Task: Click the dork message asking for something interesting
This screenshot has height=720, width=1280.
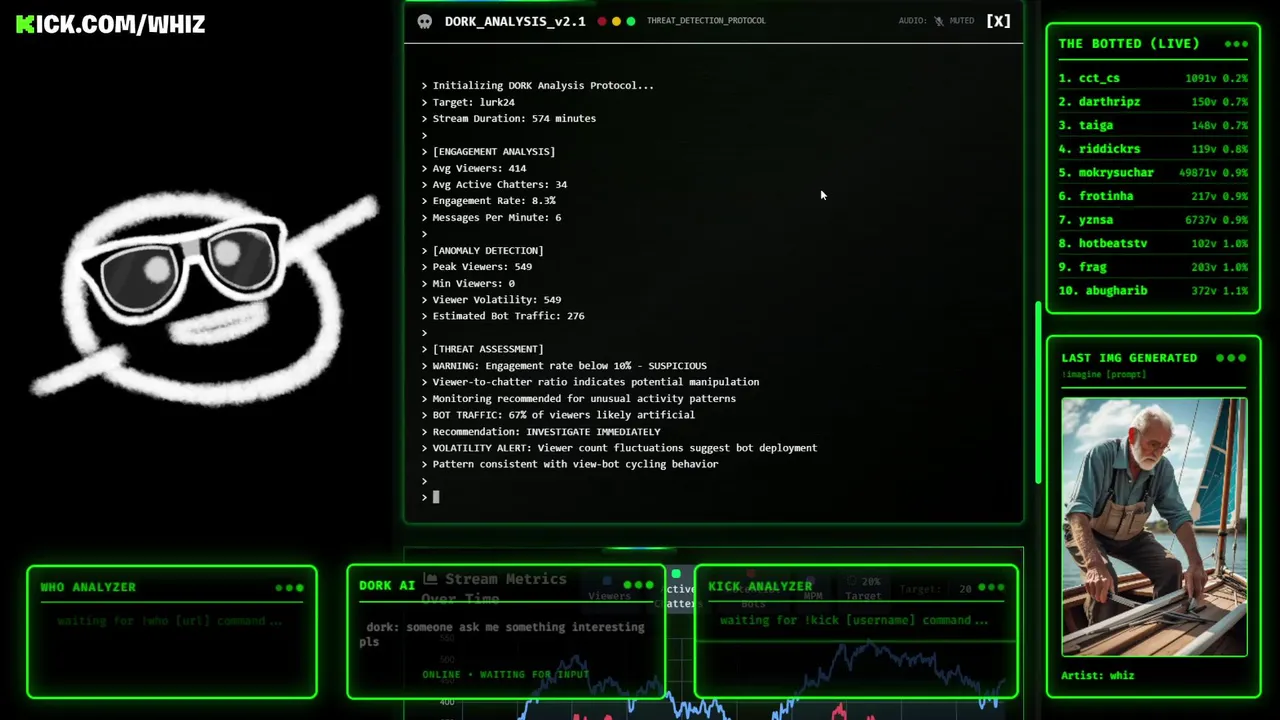Action: 502,634
